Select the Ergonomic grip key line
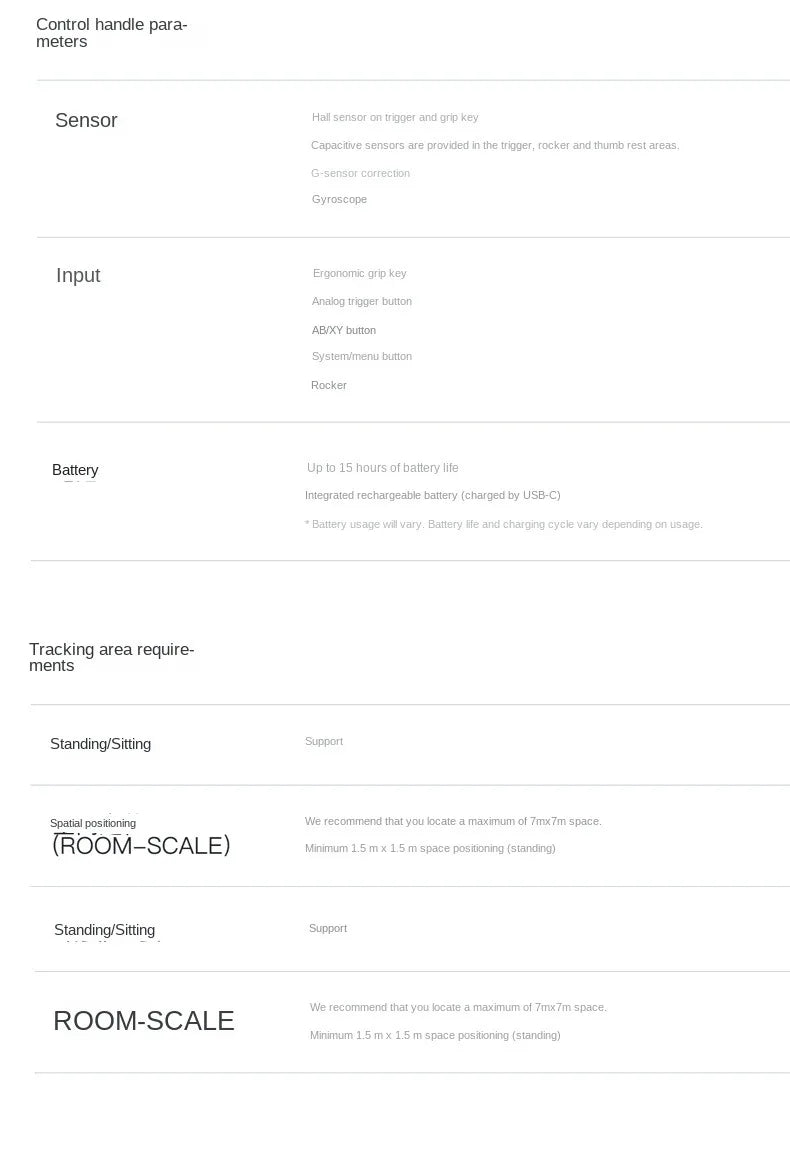790x1155 pixels. pos(360,273)
